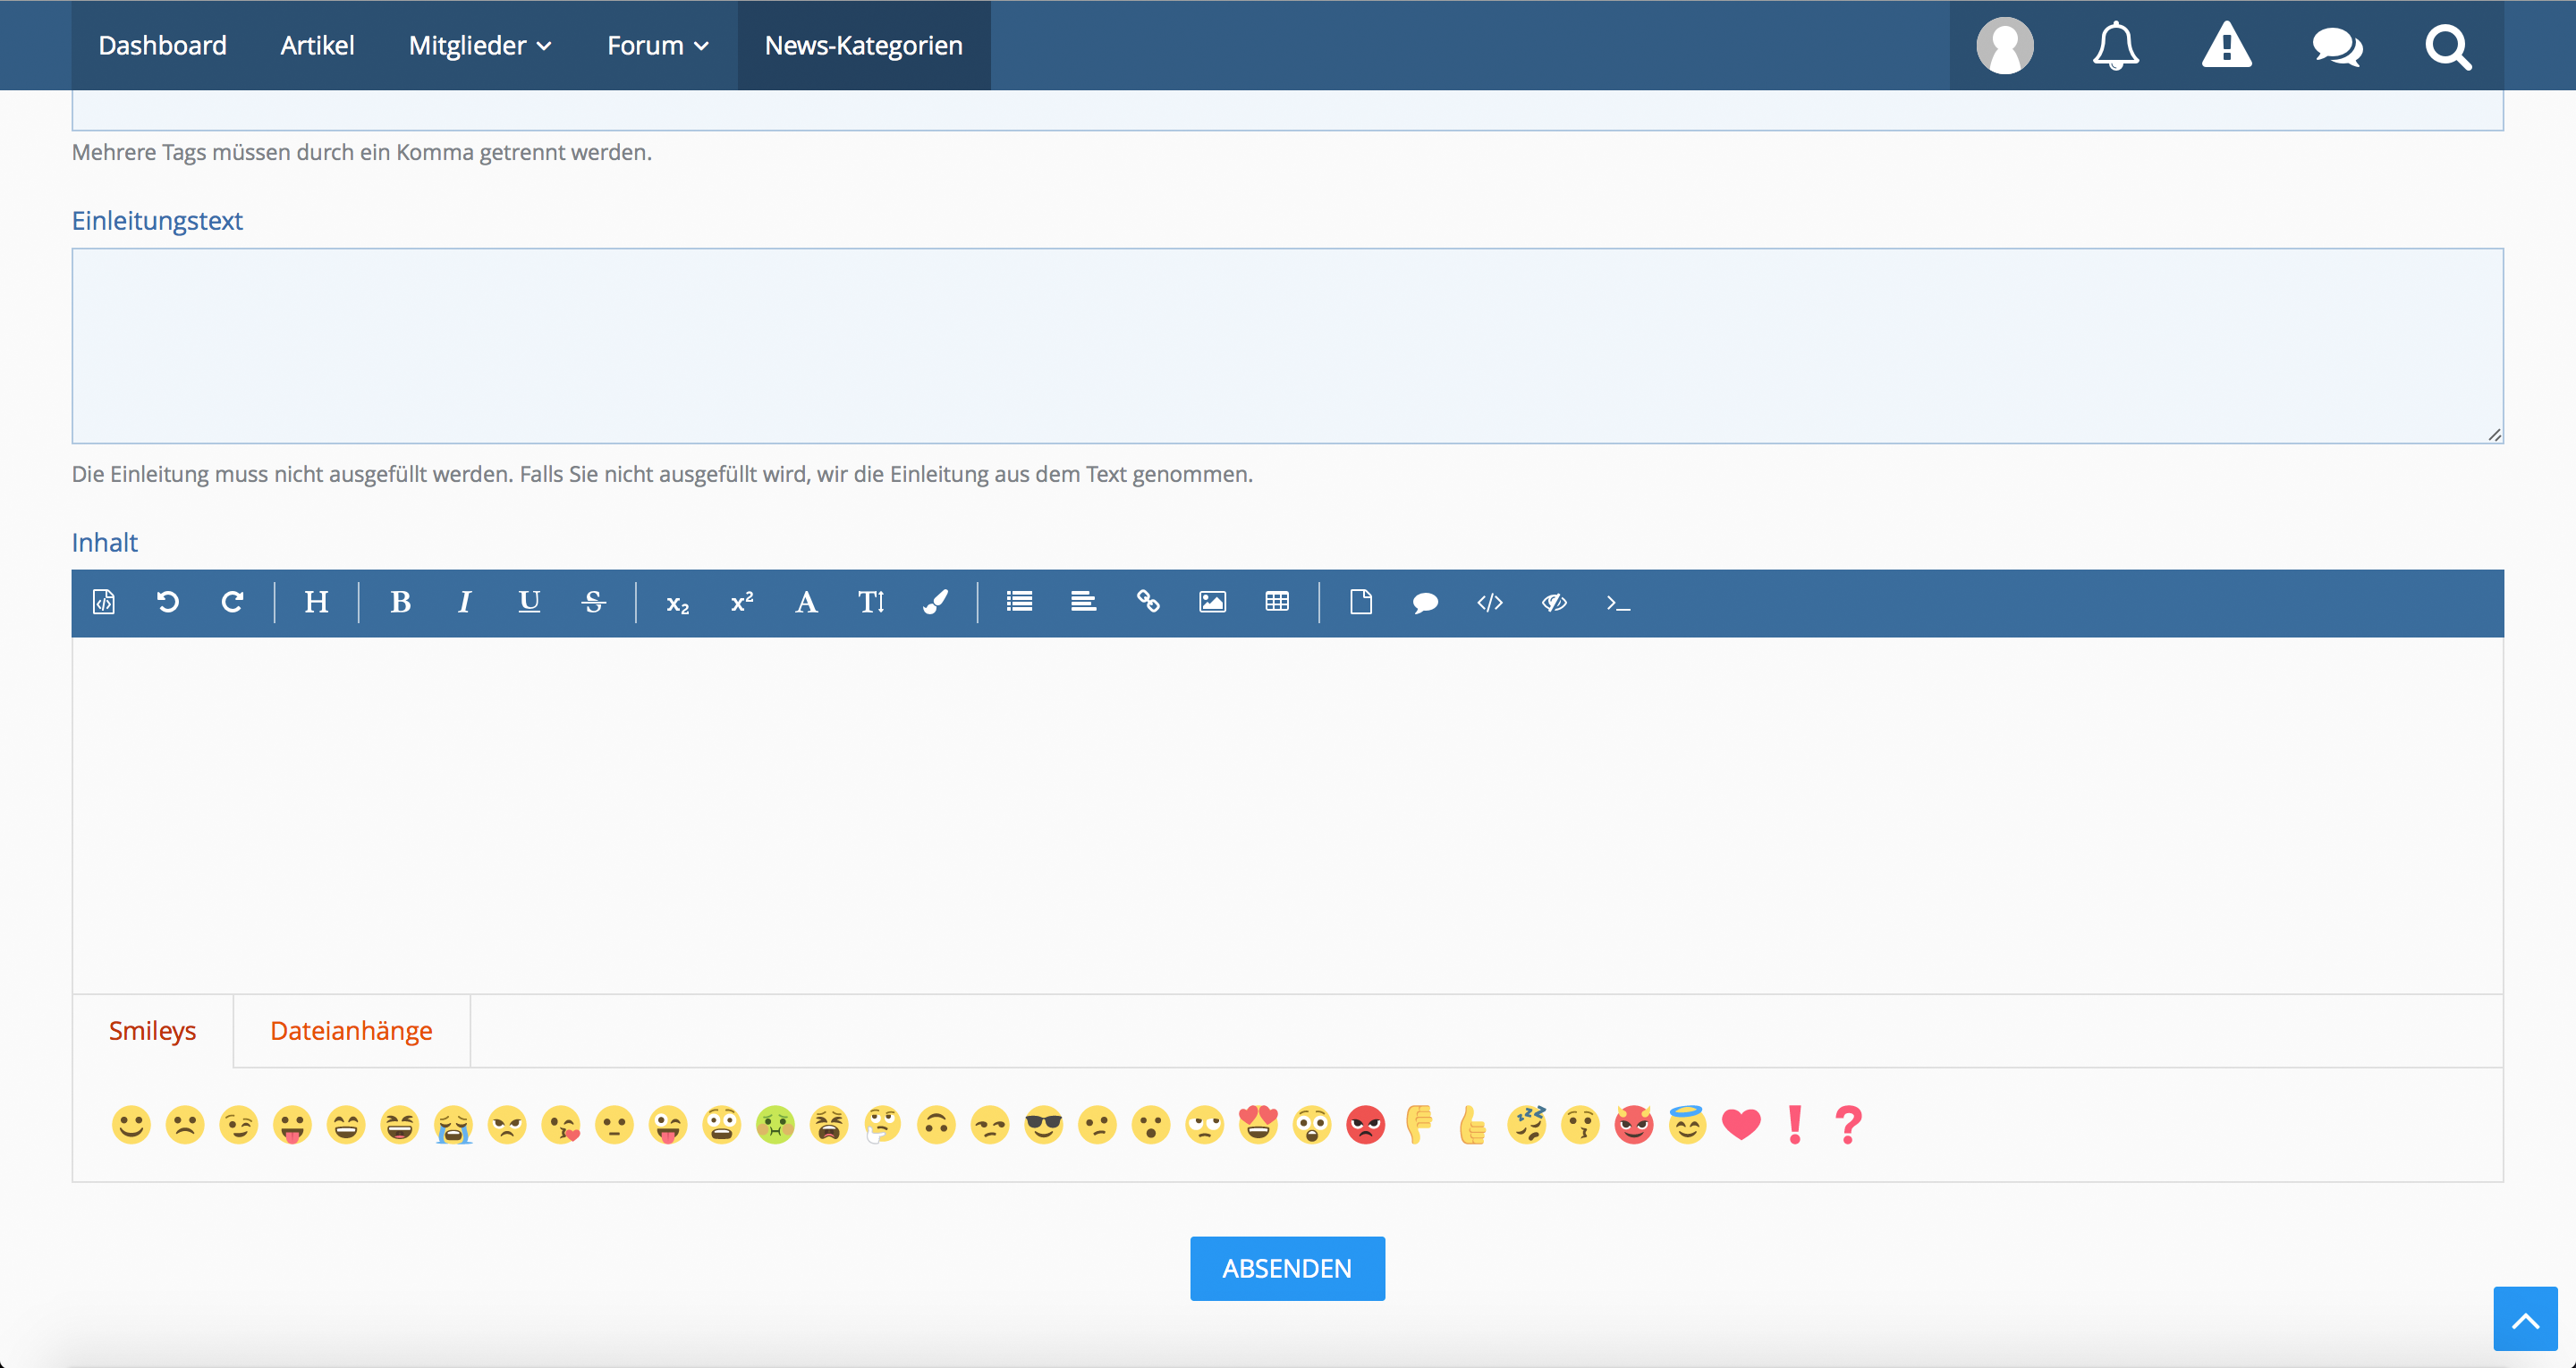Insert an image with the picture icon

coord(1212,602)
